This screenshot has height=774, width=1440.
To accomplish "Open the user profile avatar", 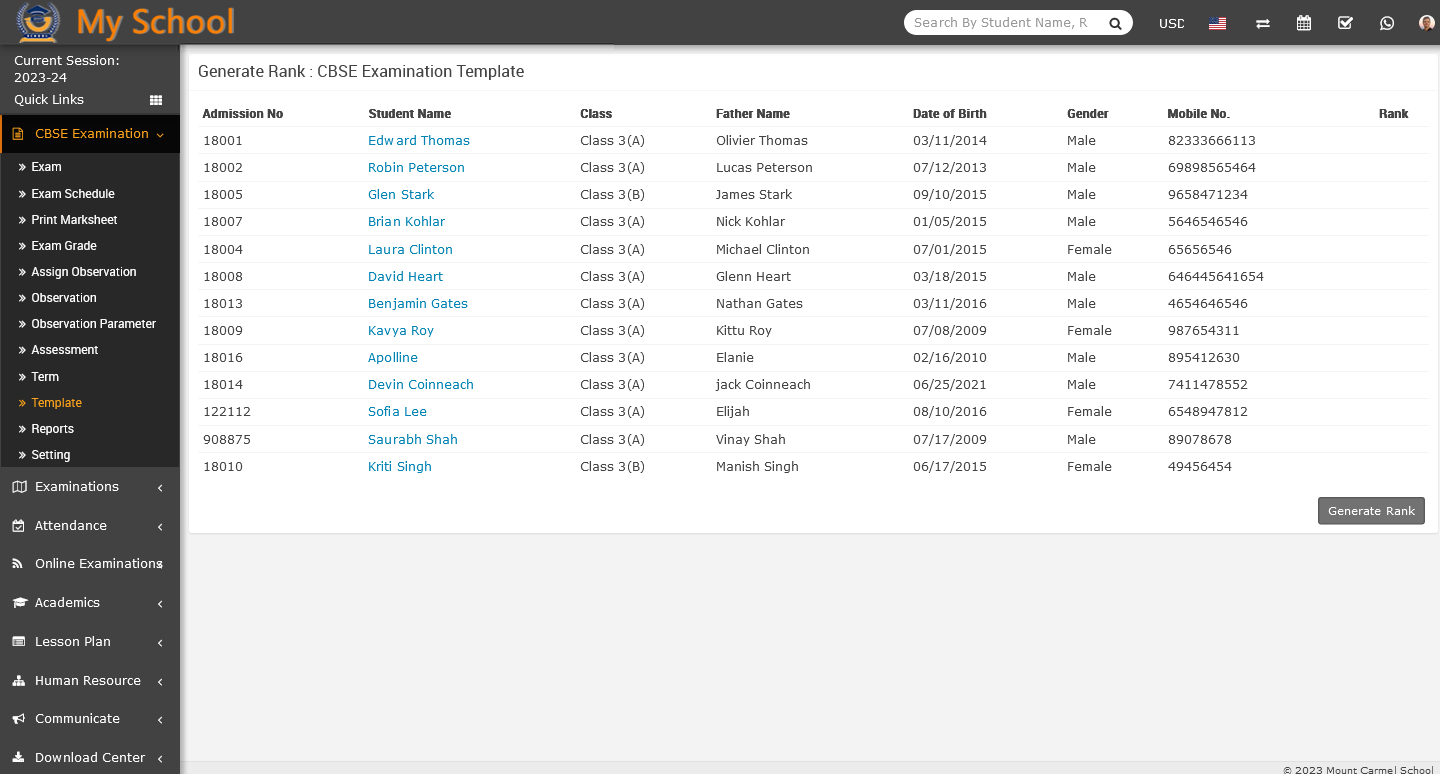I will [1427, 23].
